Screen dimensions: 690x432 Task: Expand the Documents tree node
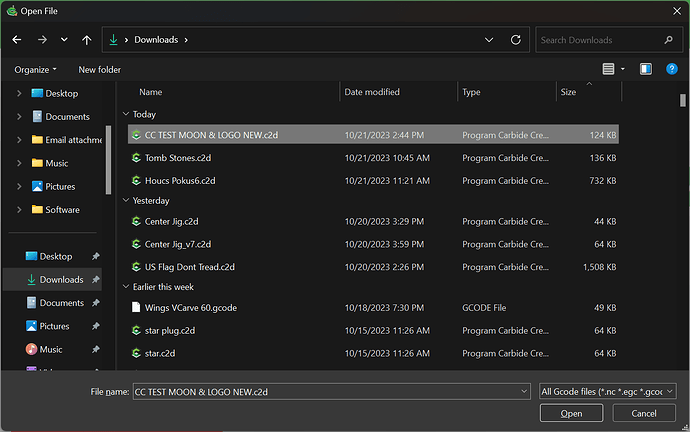[x=18, y=117]
